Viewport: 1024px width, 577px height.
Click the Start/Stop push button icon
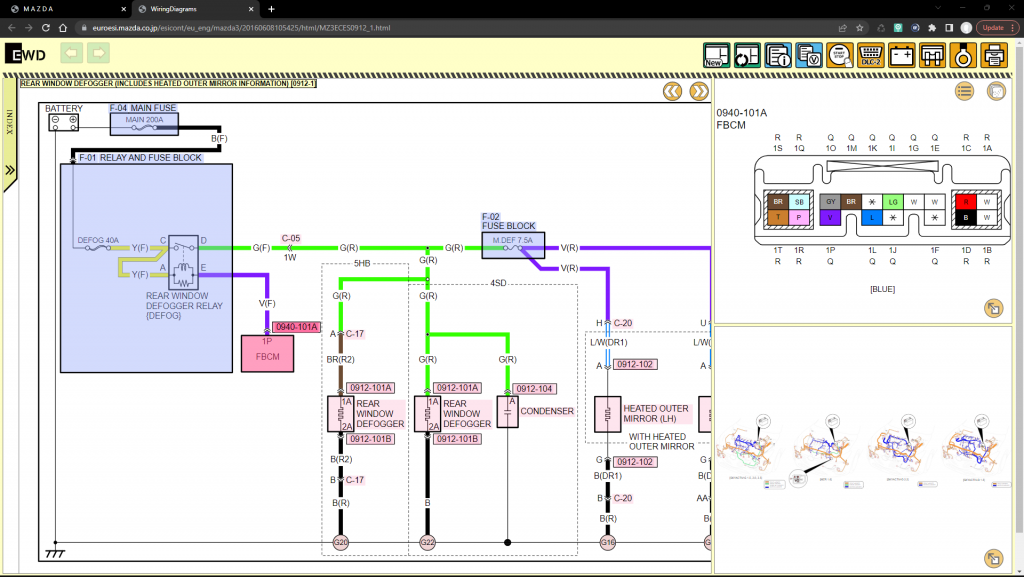click(x=840, y=56)
